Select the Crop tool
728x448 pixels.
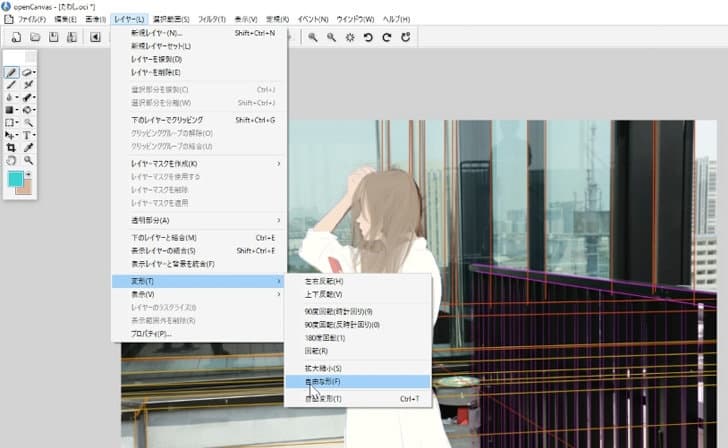[x=11, y=148]
